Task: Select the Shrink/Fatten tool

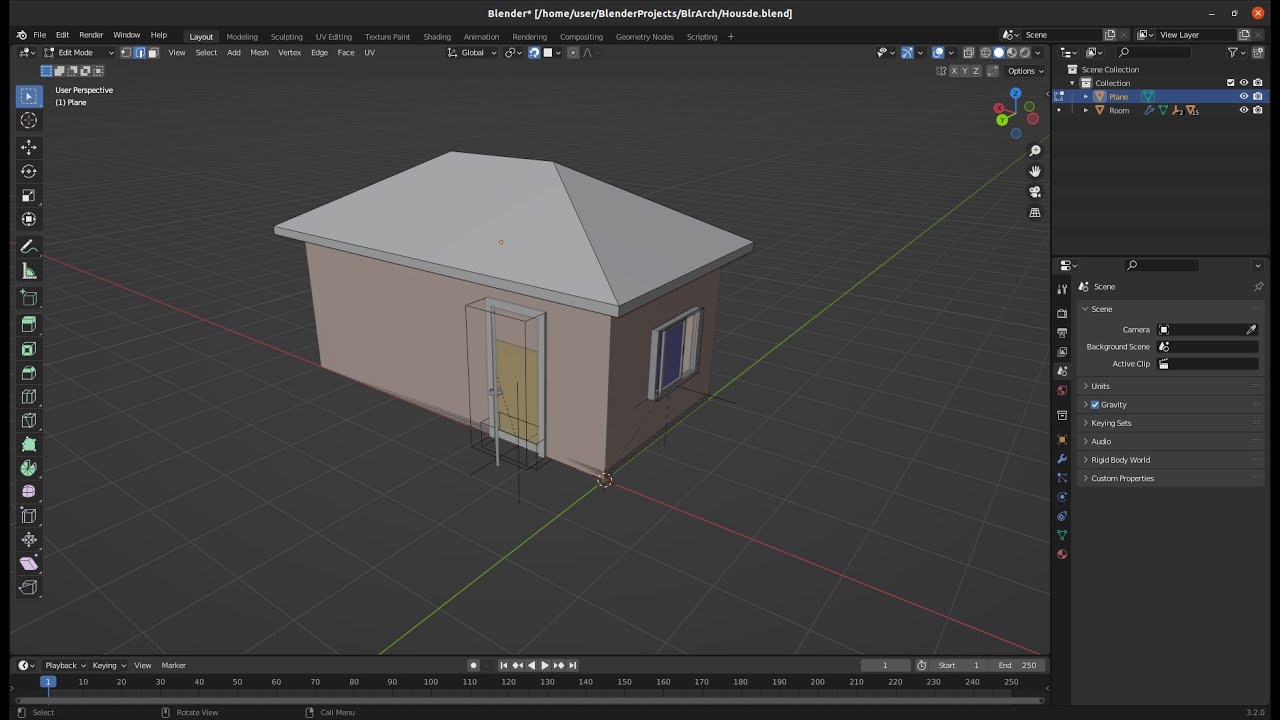Action: click(x=29, y=540)
